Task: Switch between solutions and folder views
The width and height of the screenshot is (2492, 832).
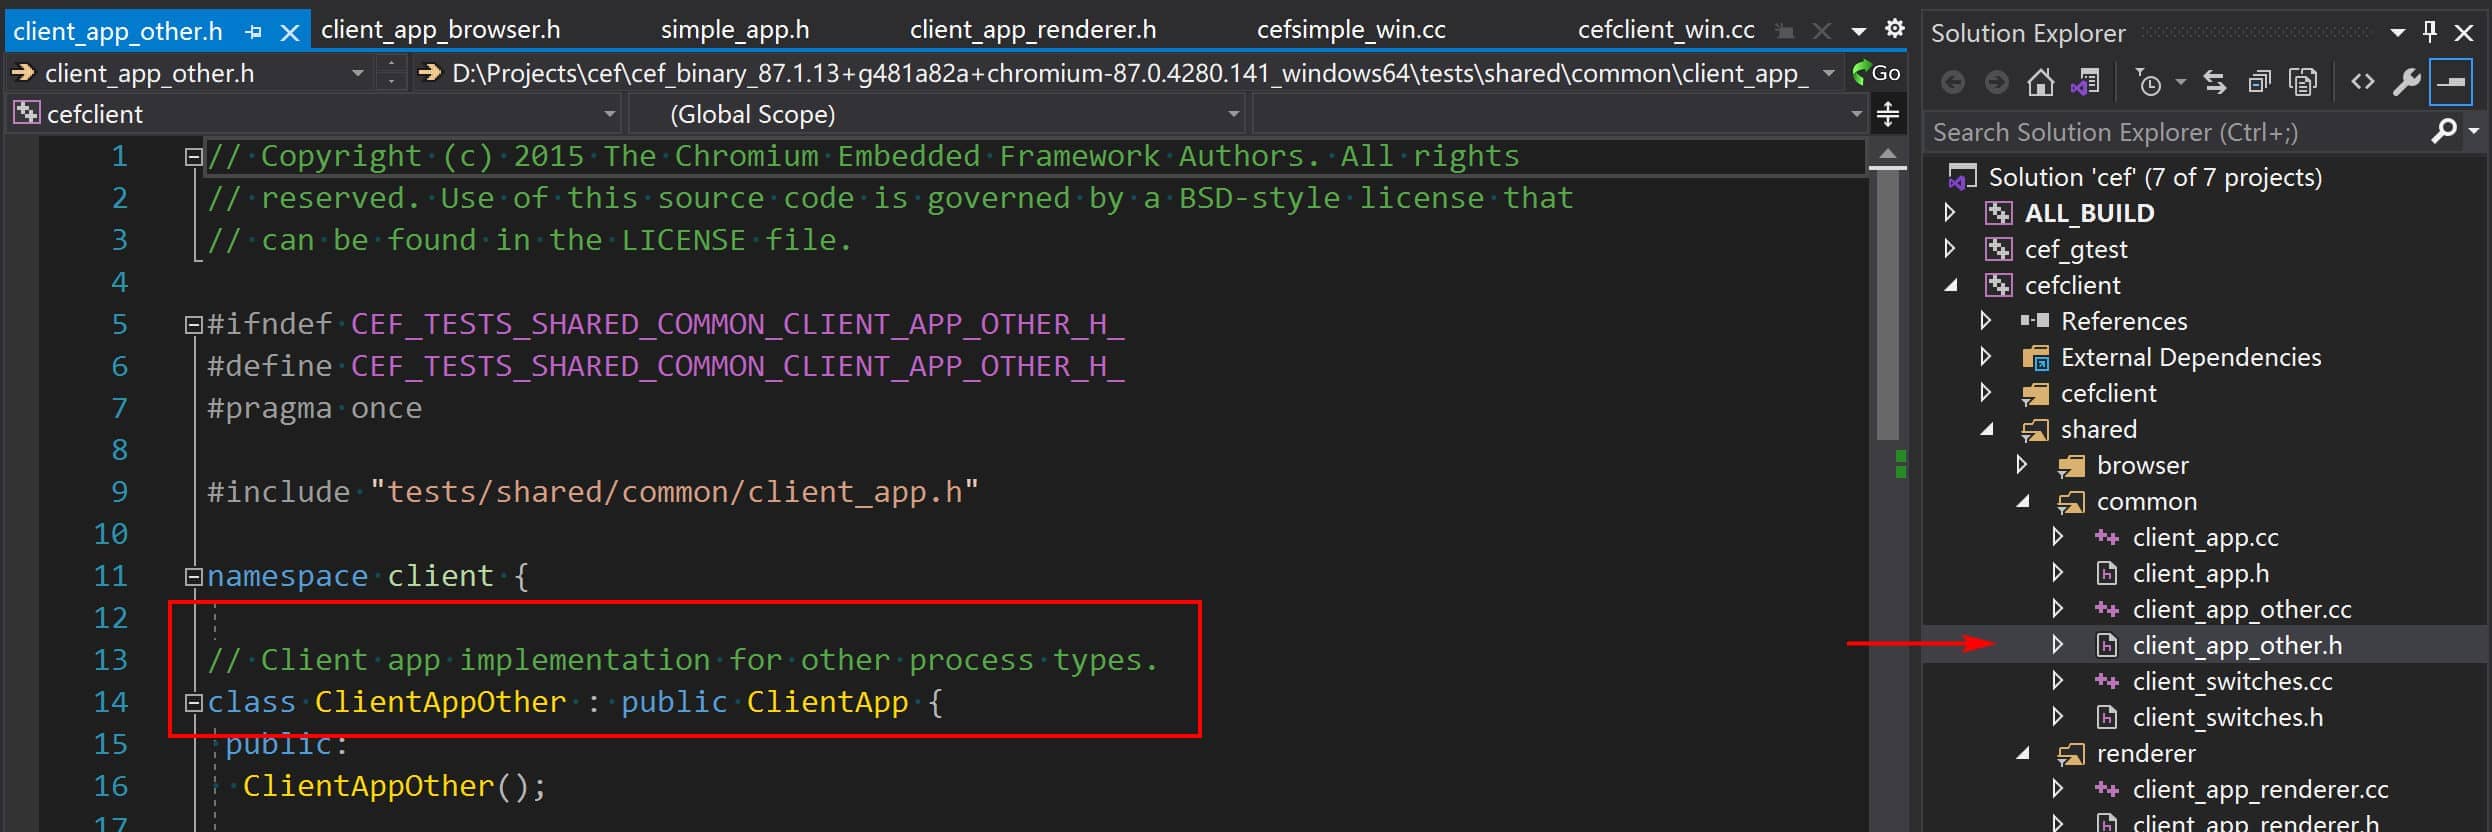Action: point(2085,82)
